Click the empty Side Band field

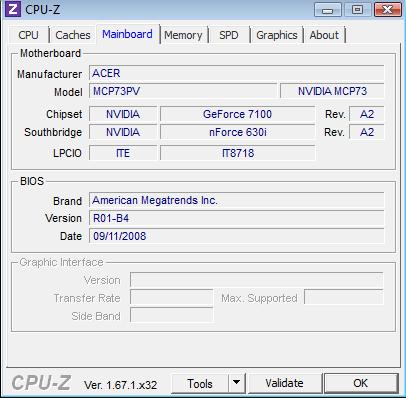tap(171, 315)
